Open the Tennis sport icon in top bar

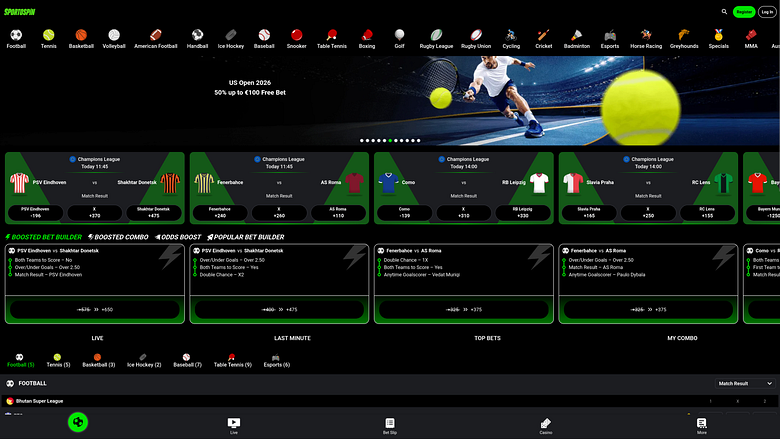48,39
